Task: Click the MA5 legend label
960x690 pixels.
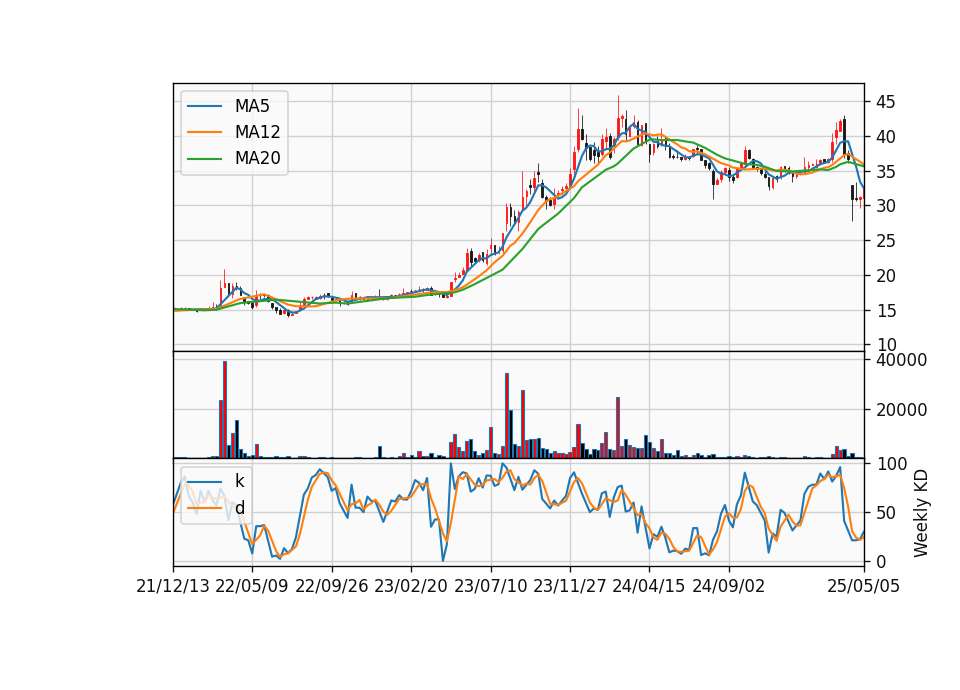Action: point(252,106)
